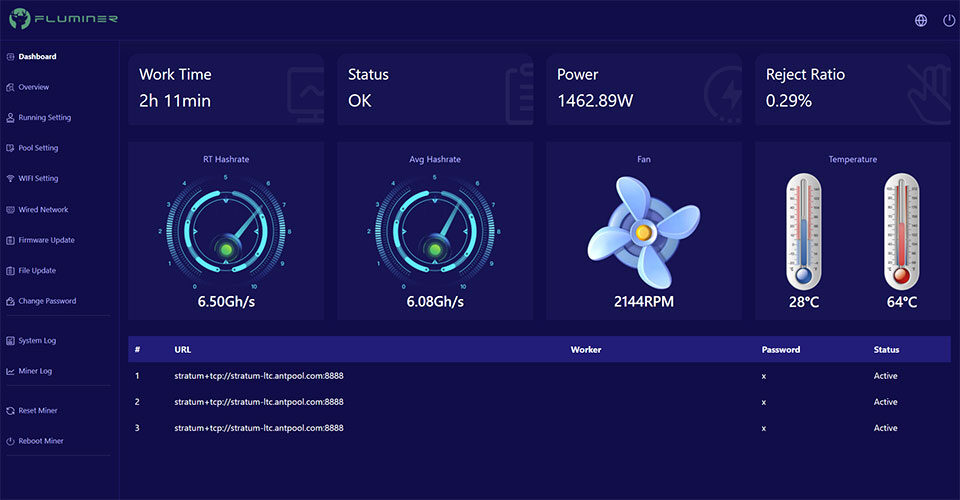Open the Miner Log
This screenshot has width=960, height=500.
pyautogui.click(x=35, y=371)
